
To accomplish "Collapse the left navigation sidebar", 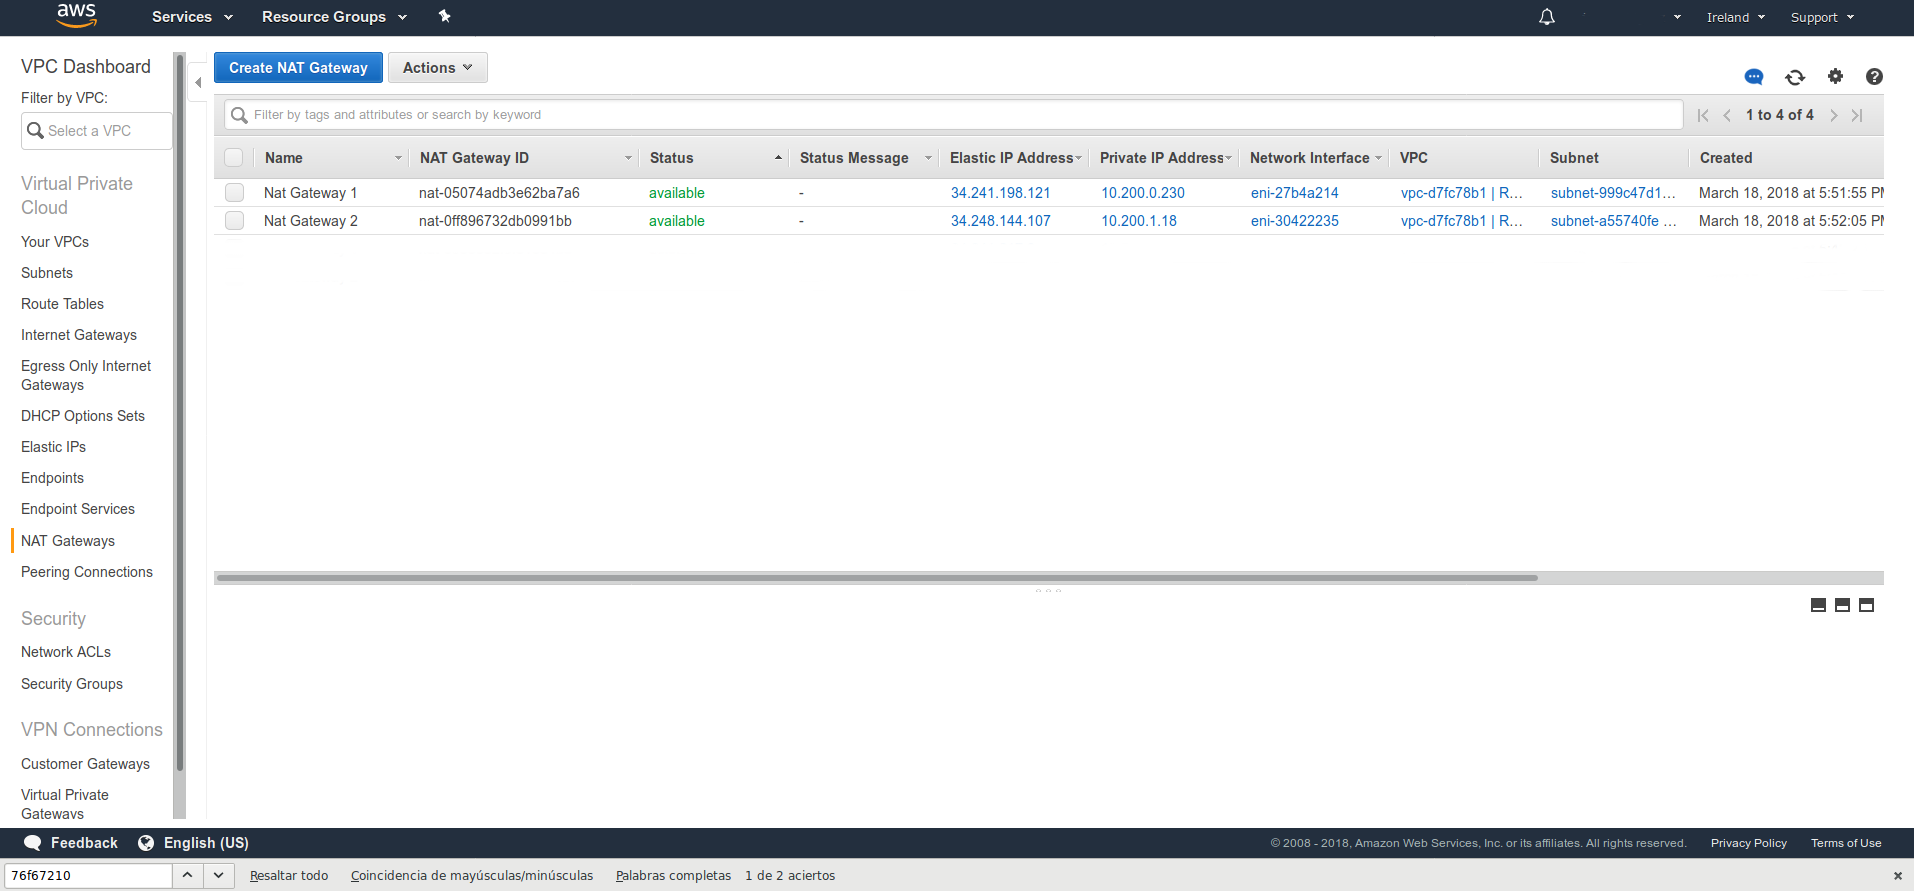I will [198, 83].
